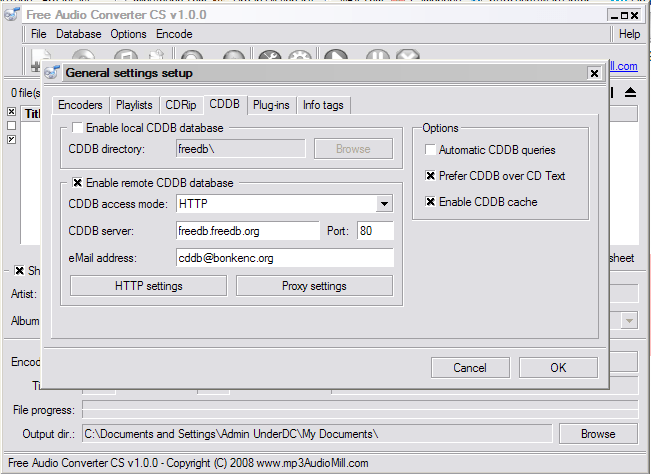The width and height of the screenshot is (651, 474).
Task: Toggle Enable CDDB cache checkbox
Action: tap(430, 202)
